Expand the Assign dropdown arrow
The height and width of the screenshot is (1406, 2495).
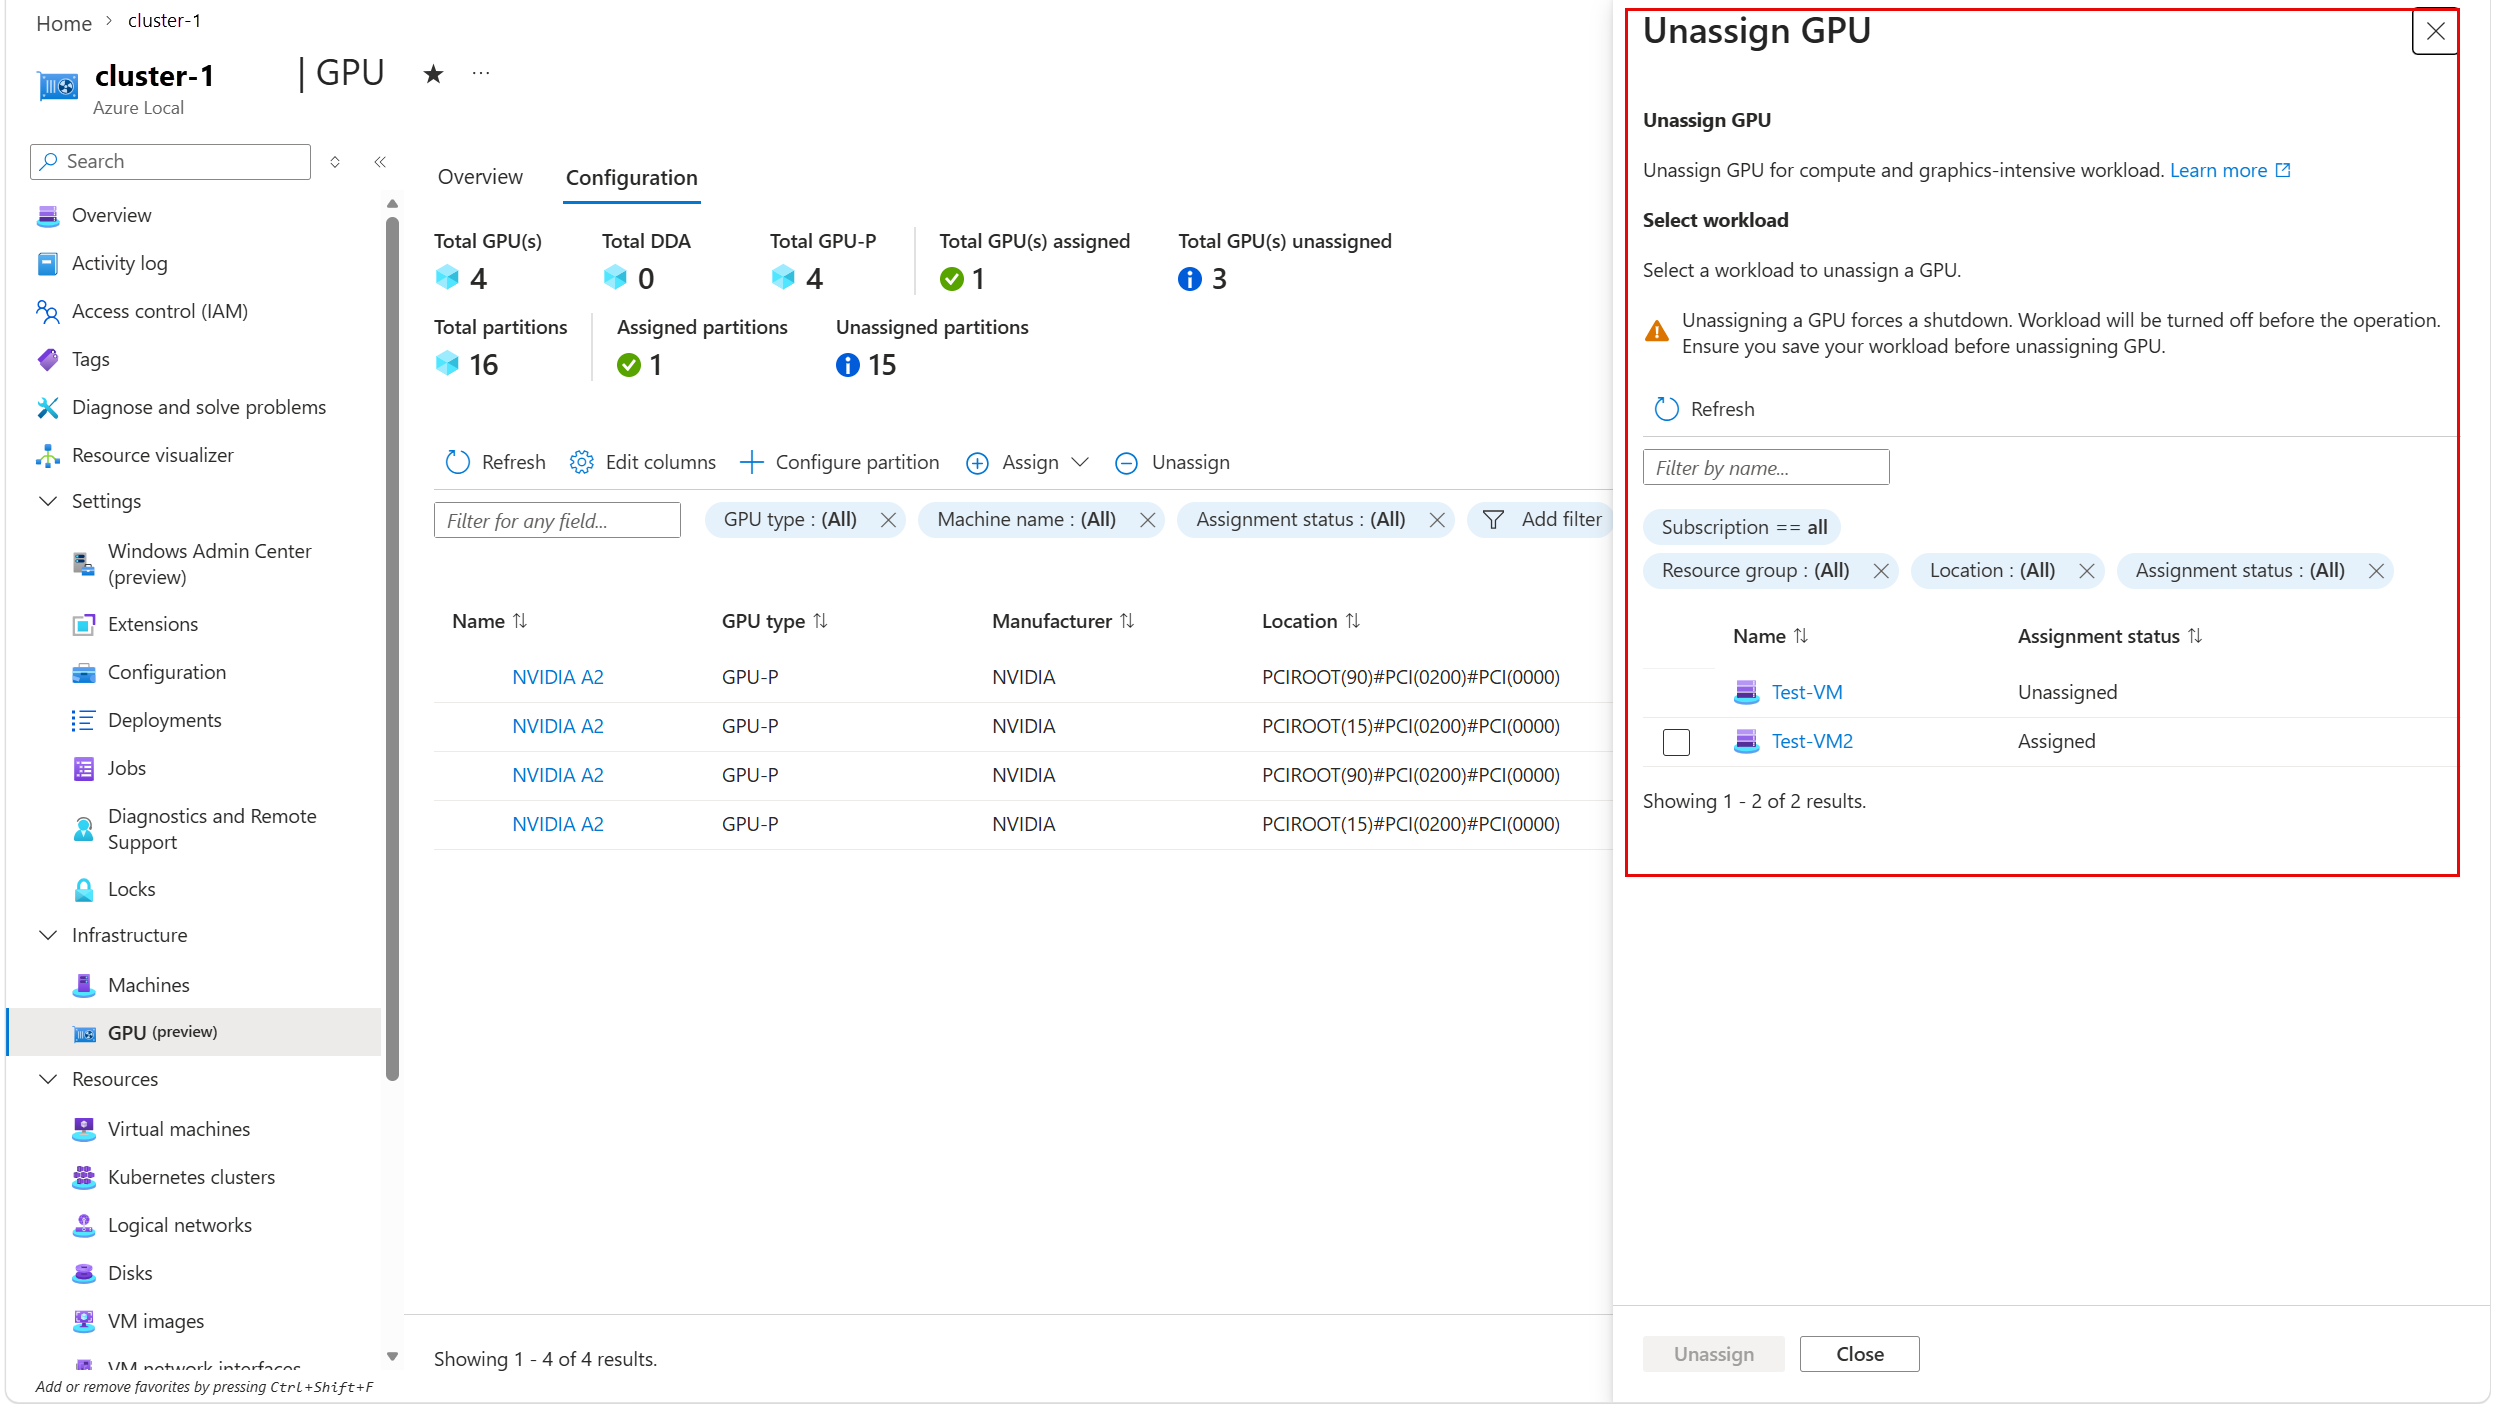click(x=1080, y=462)
